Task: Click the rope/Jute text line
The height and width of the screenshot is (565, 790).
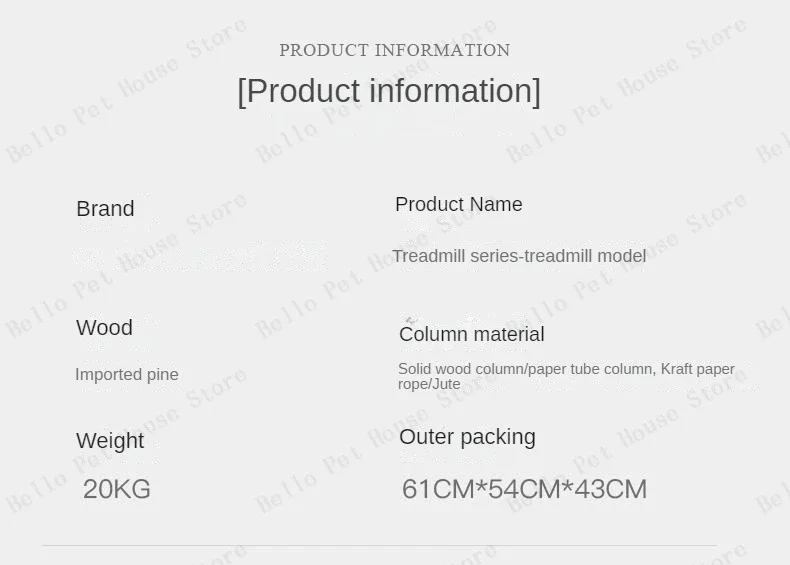Action: pos(429,384)
